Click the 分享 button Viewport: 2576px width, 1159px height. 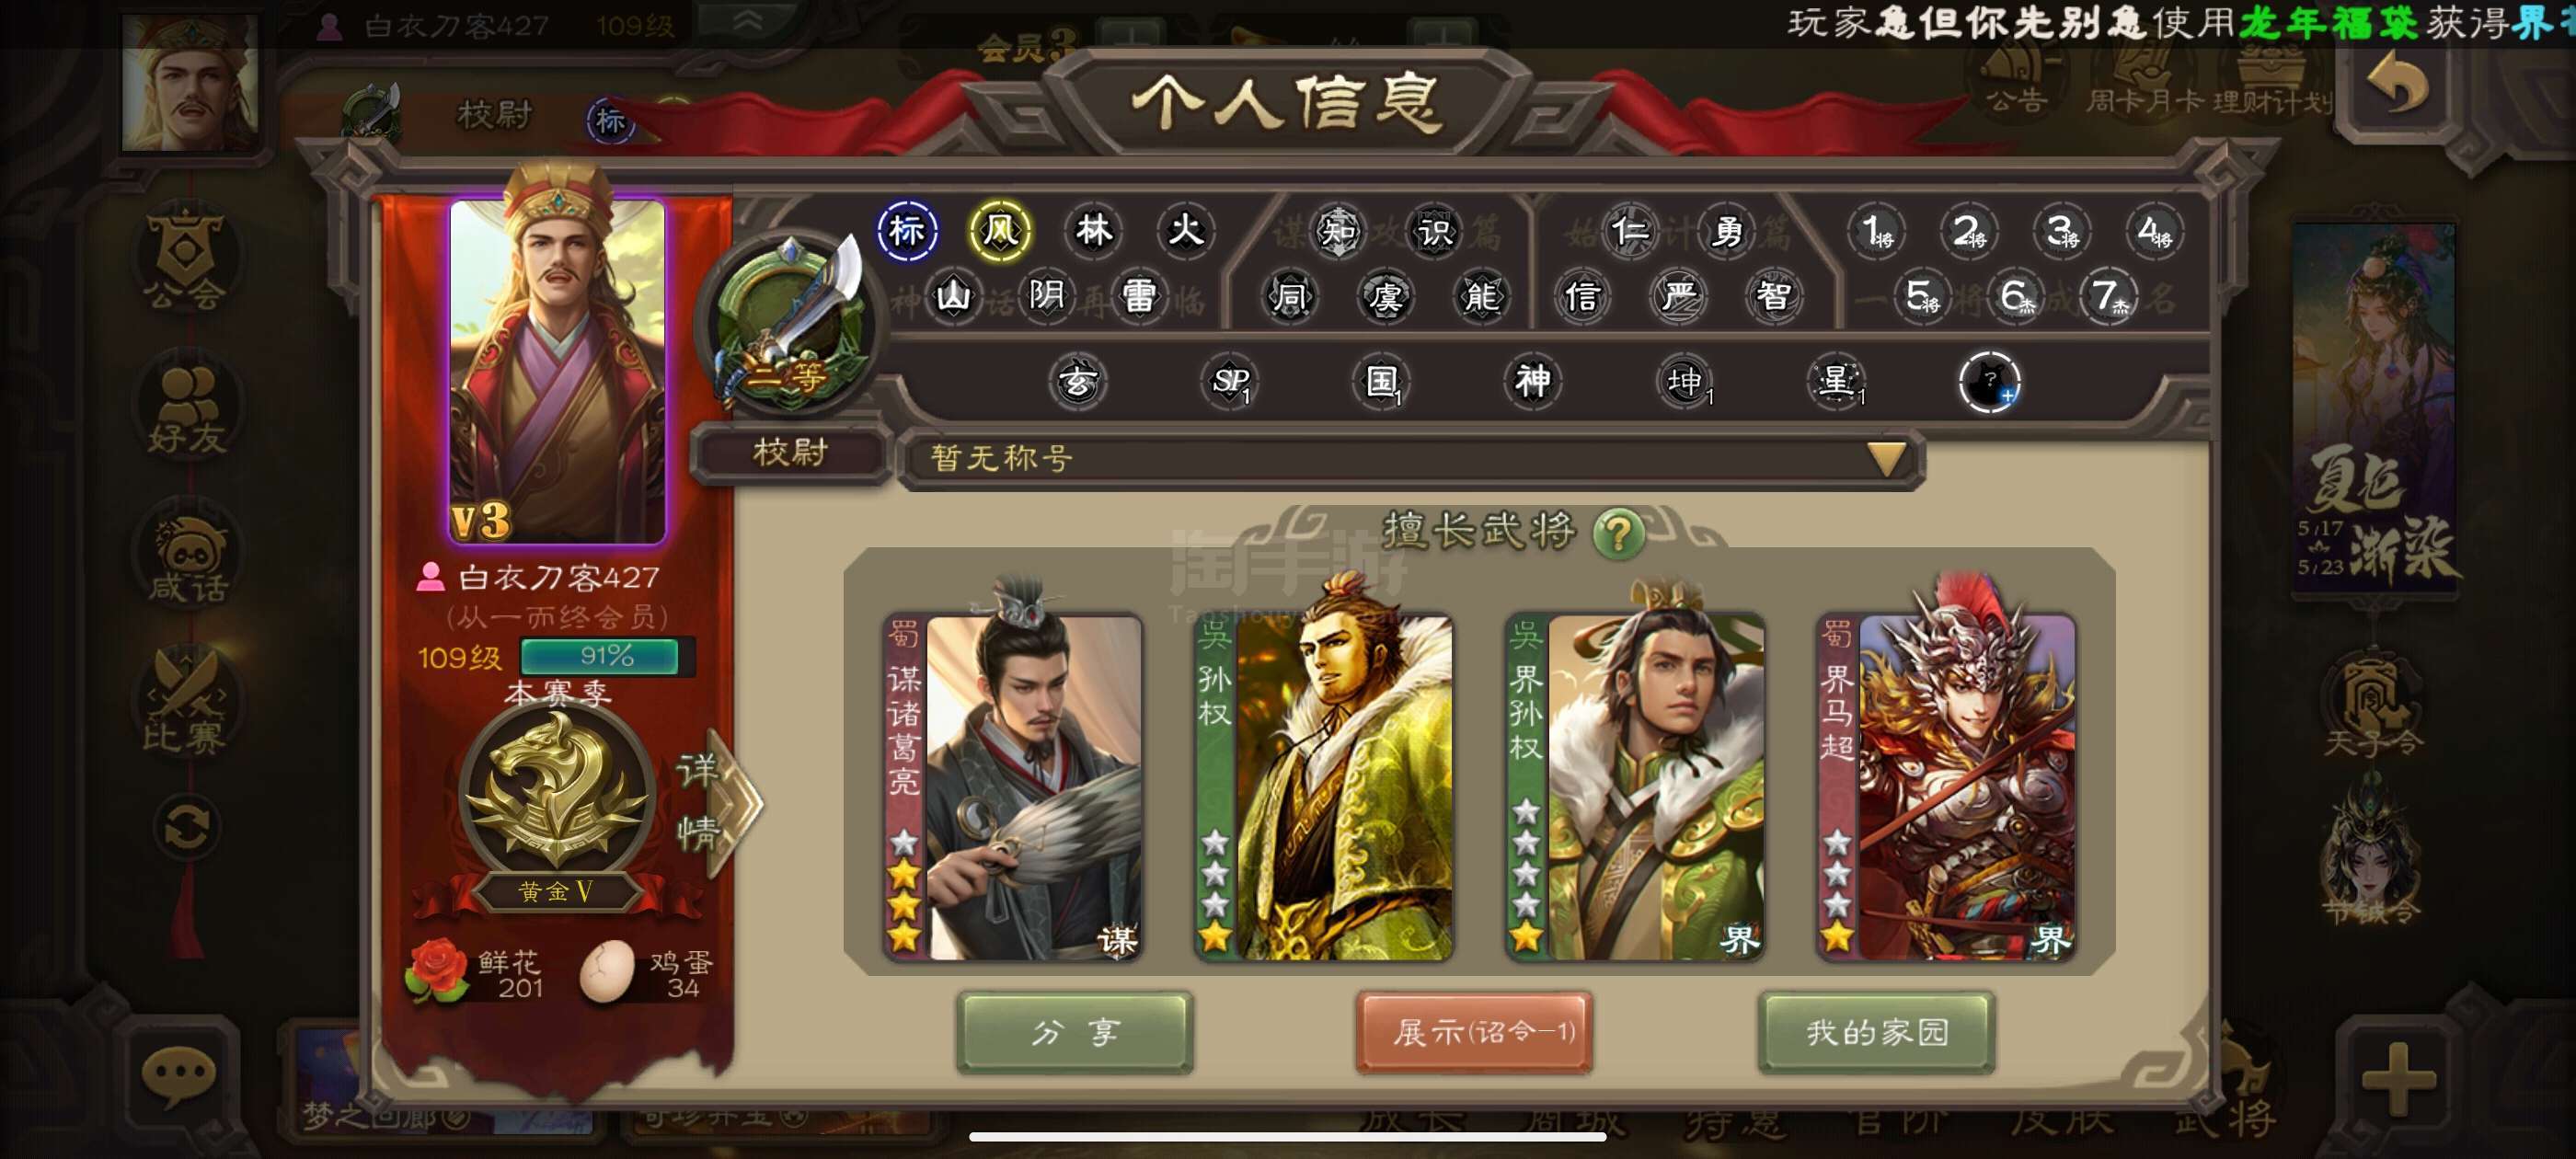(1074, 1031)
